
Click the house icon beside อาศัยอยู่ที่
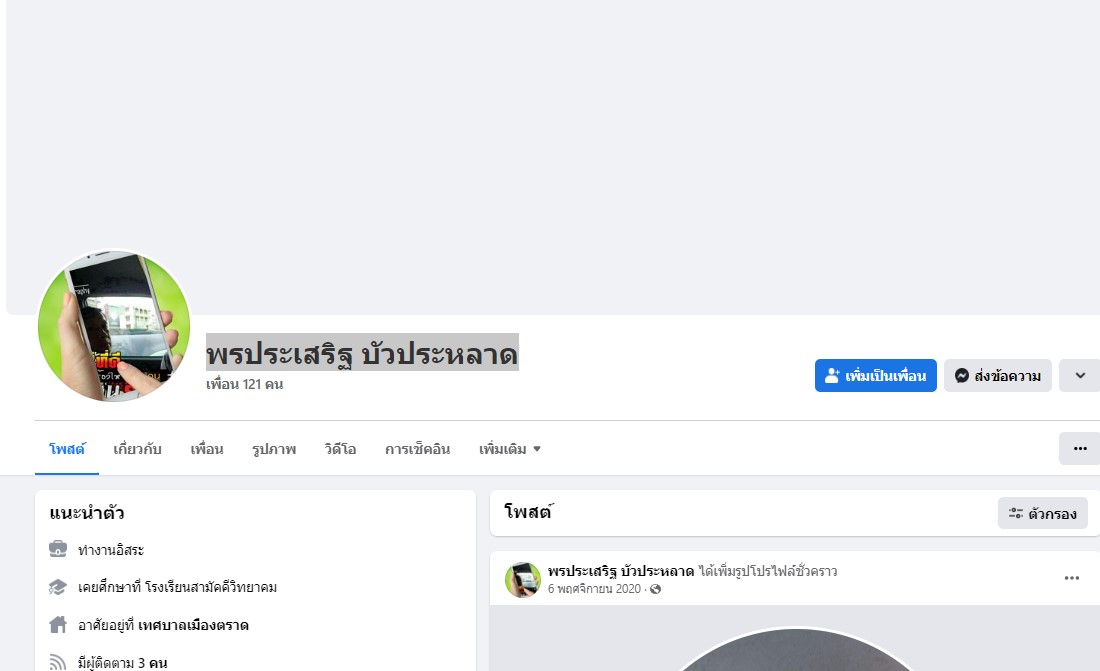58,625
